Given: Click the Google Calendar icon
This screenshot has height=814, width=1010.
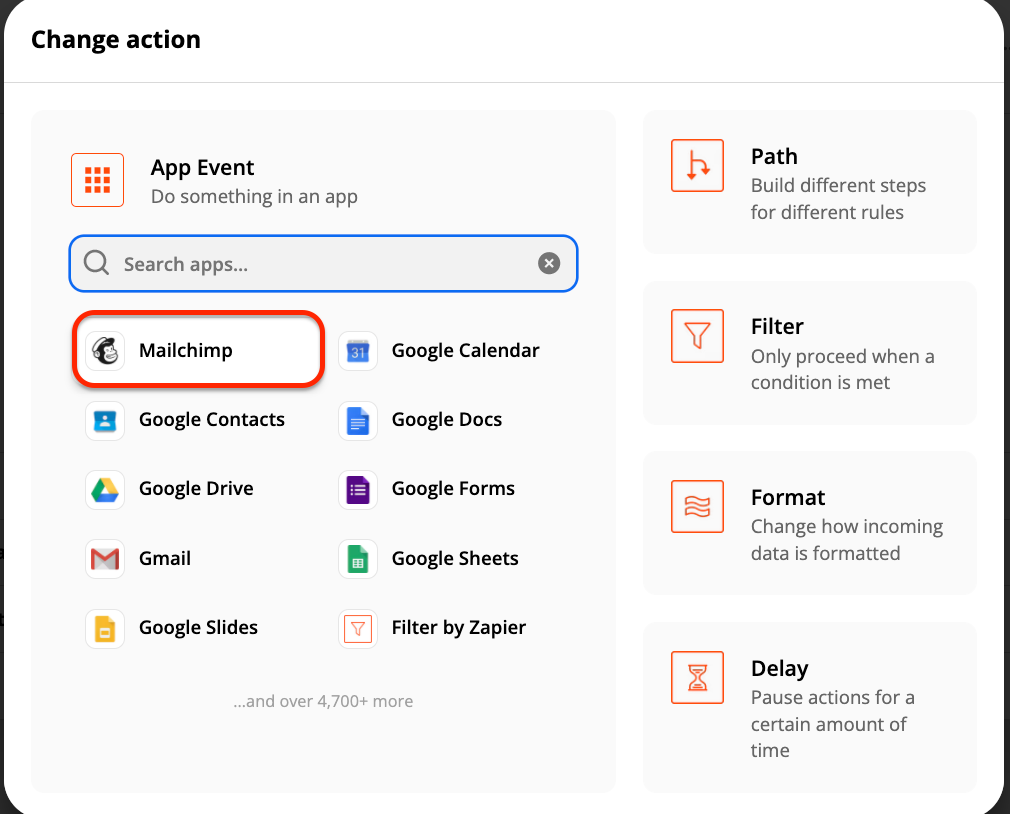Looking at the screenshot, I should click(x=357, y=350).
